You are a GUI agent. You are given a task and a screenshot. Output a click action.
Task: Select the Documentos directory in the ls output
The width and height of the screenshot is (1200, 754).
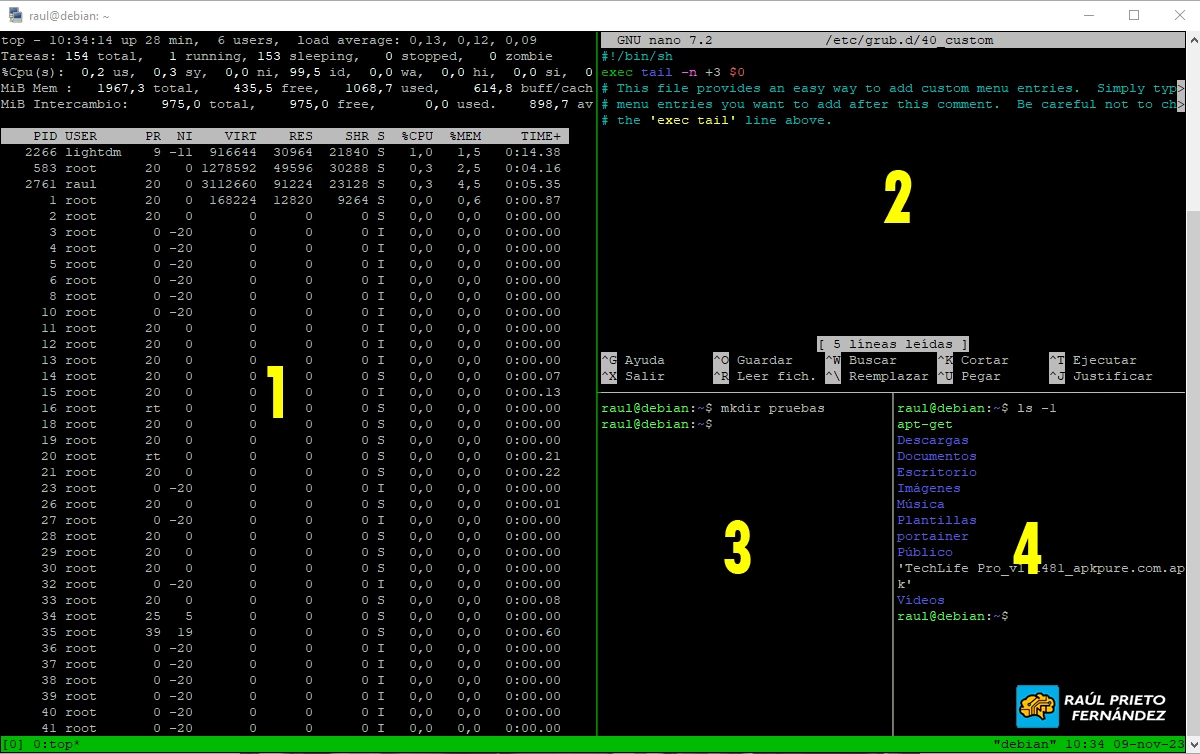[936, 456]
